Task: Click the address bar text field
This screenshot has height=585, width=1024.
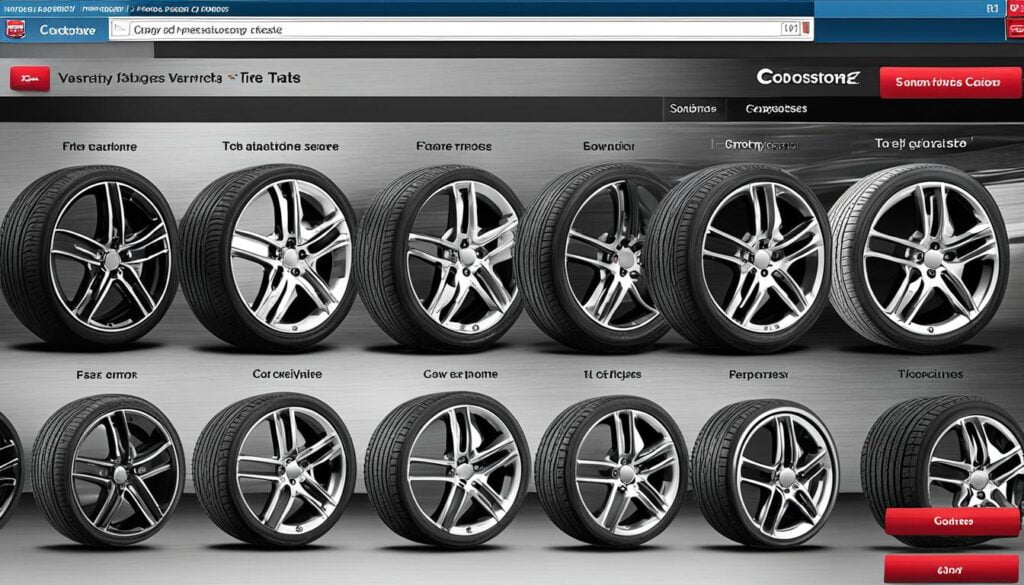Action: tap(450, 30)
